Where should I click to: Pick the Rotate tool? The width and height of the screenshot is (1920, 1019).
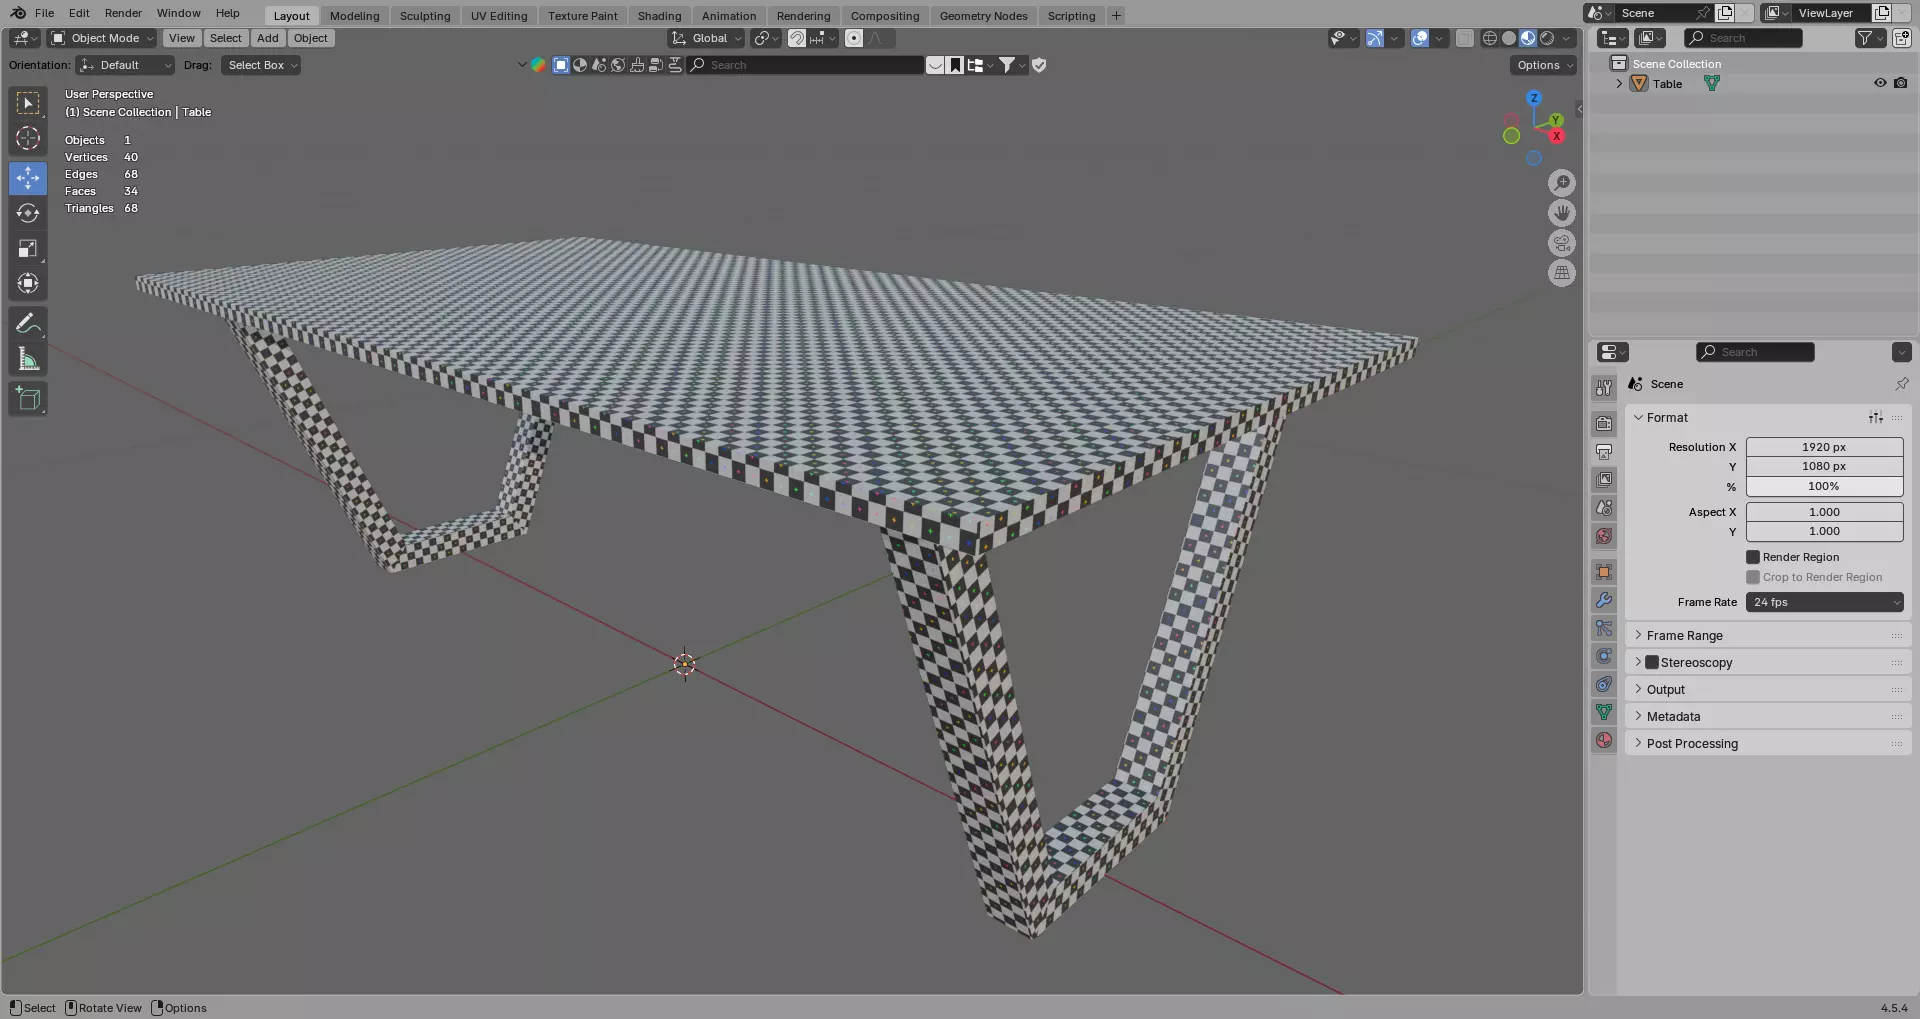tap(28, 213)
